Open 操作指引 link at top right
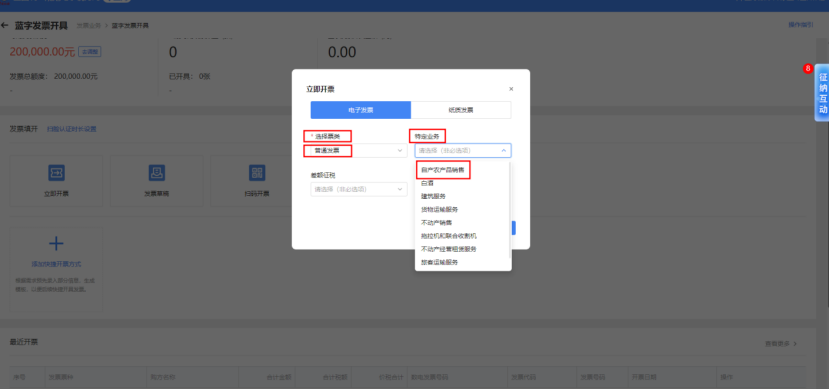The height and width of the screenshot is (389, 829). point(800,25)
